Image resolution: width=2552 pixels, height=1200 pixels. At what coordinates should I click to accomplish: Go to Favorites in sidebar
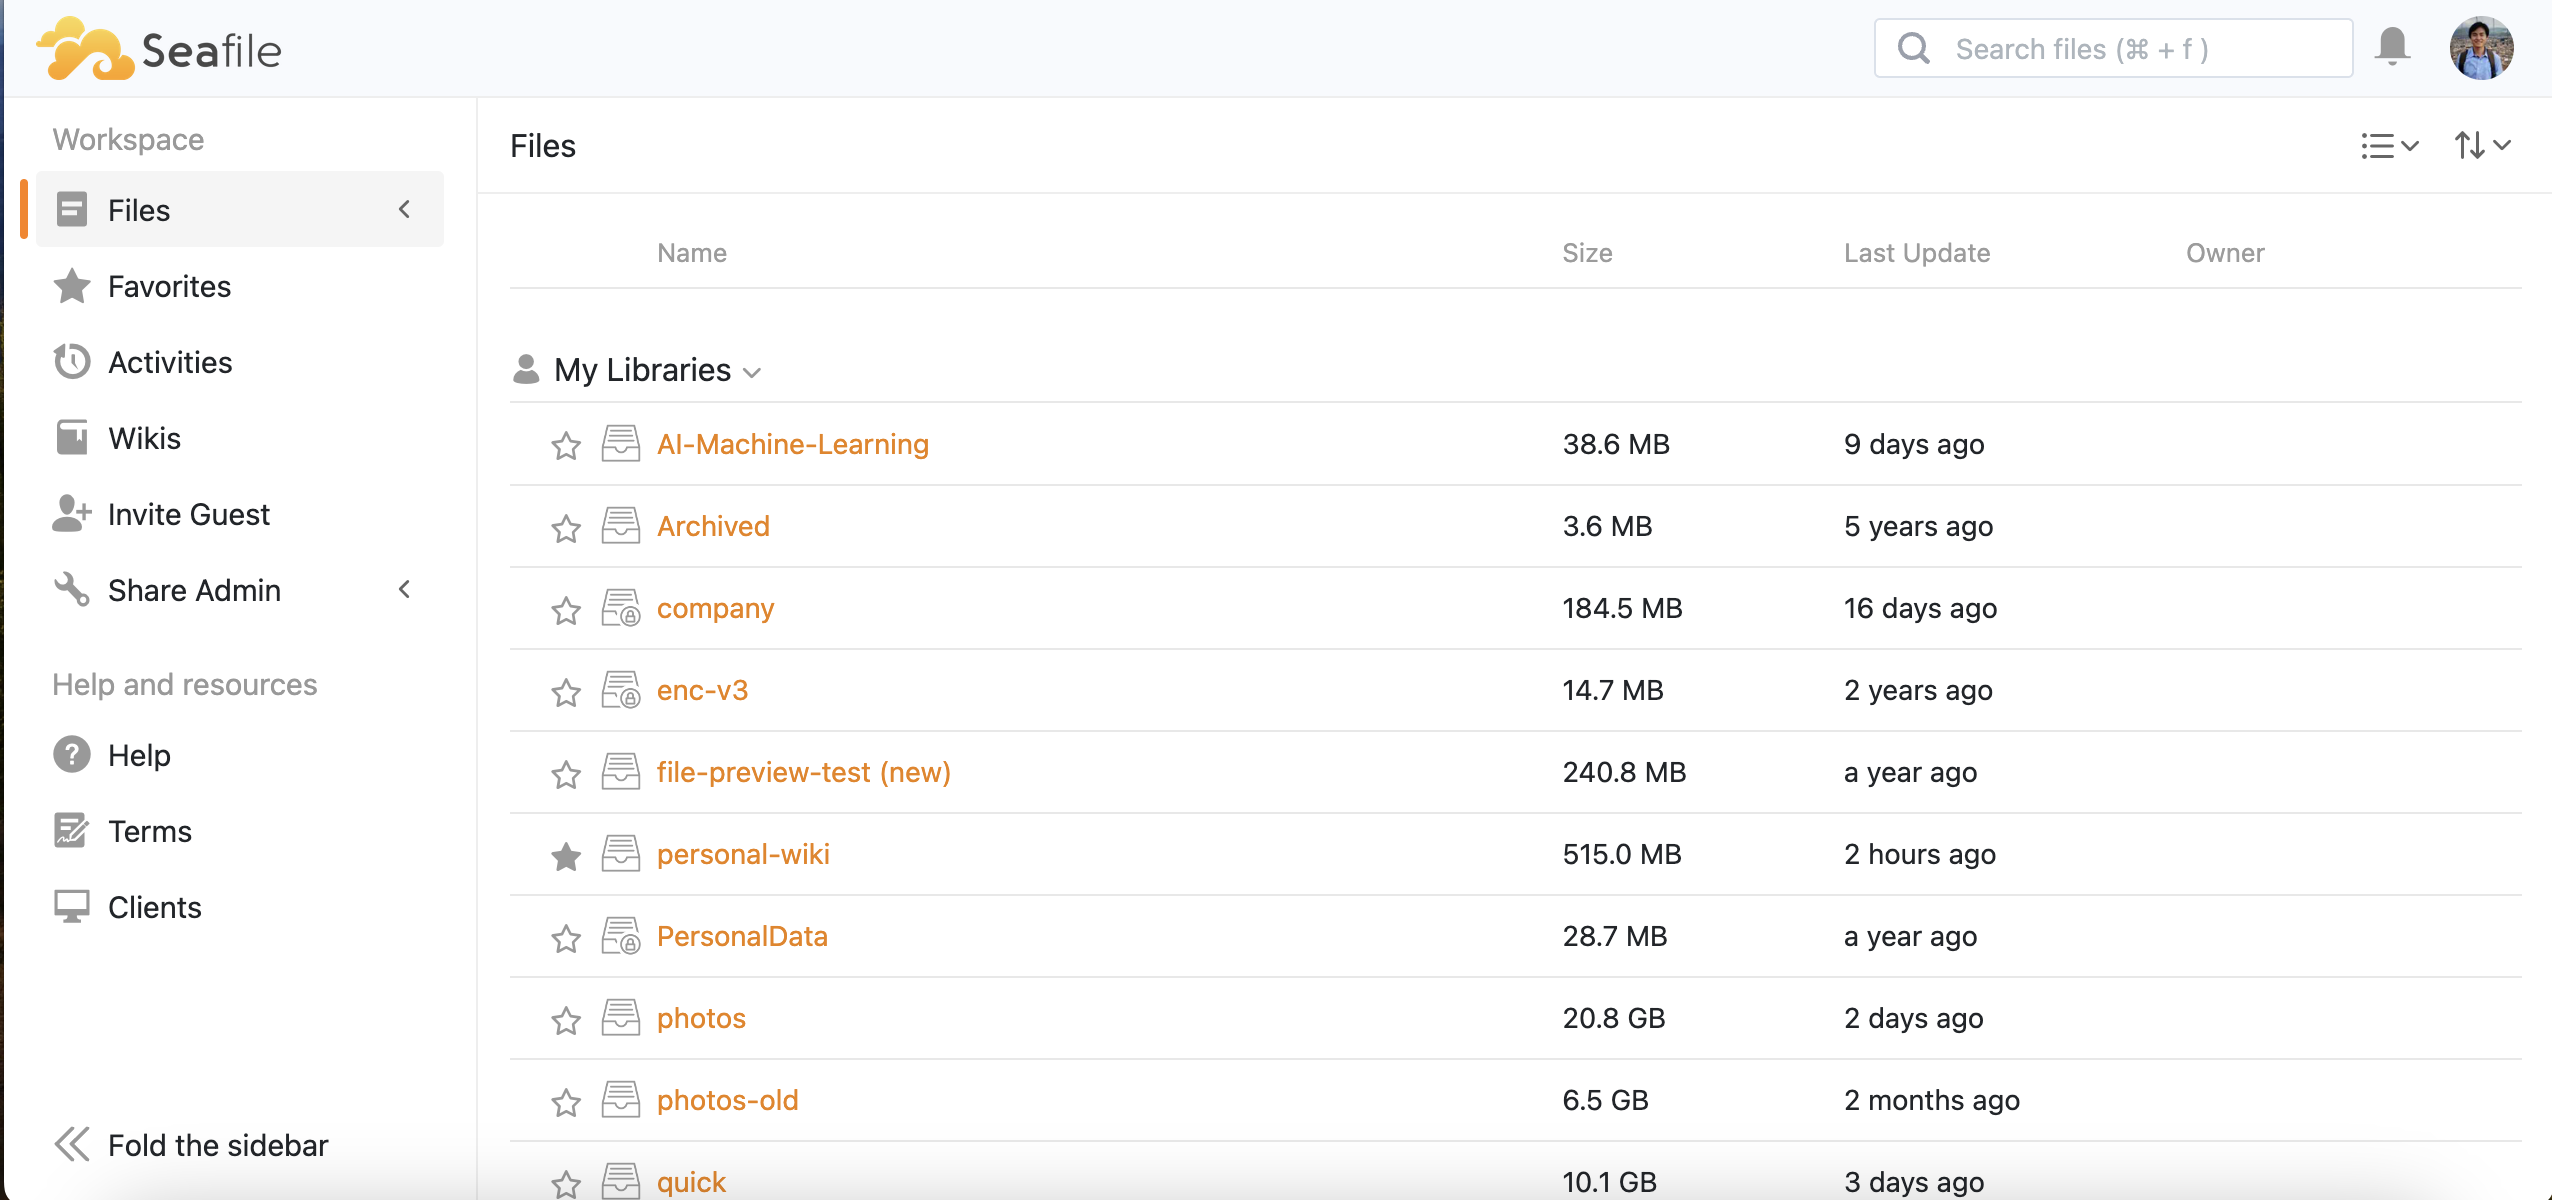[x=169, y=287]
